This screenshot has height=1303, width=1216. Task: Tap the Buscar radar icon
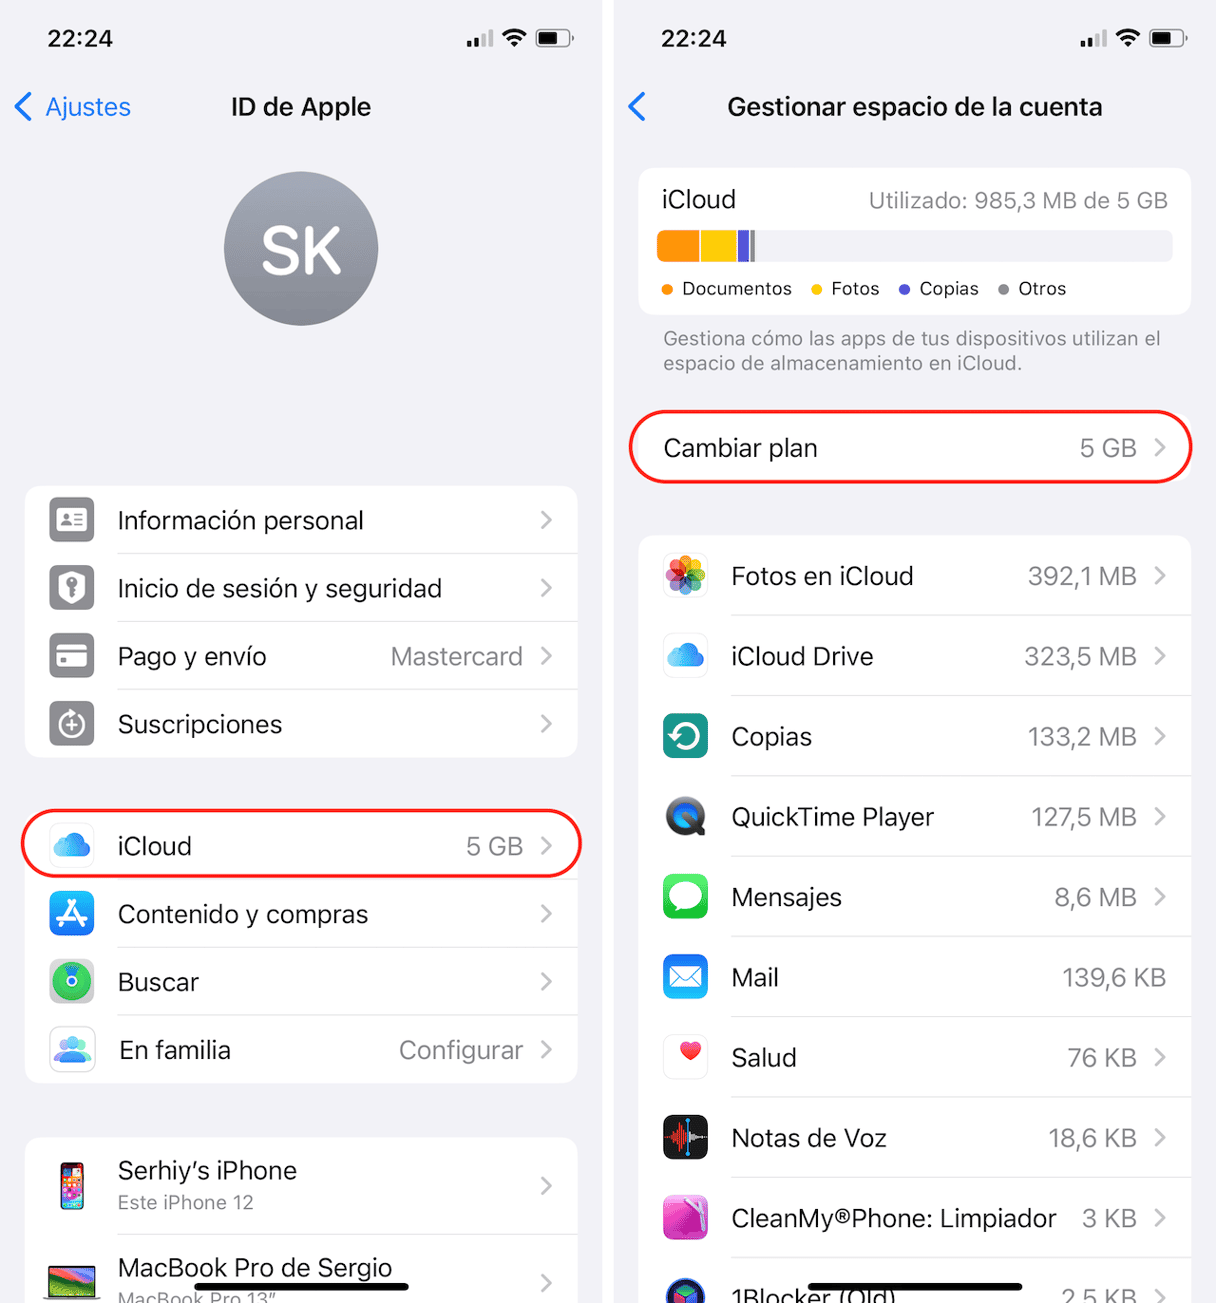(72, 982)
